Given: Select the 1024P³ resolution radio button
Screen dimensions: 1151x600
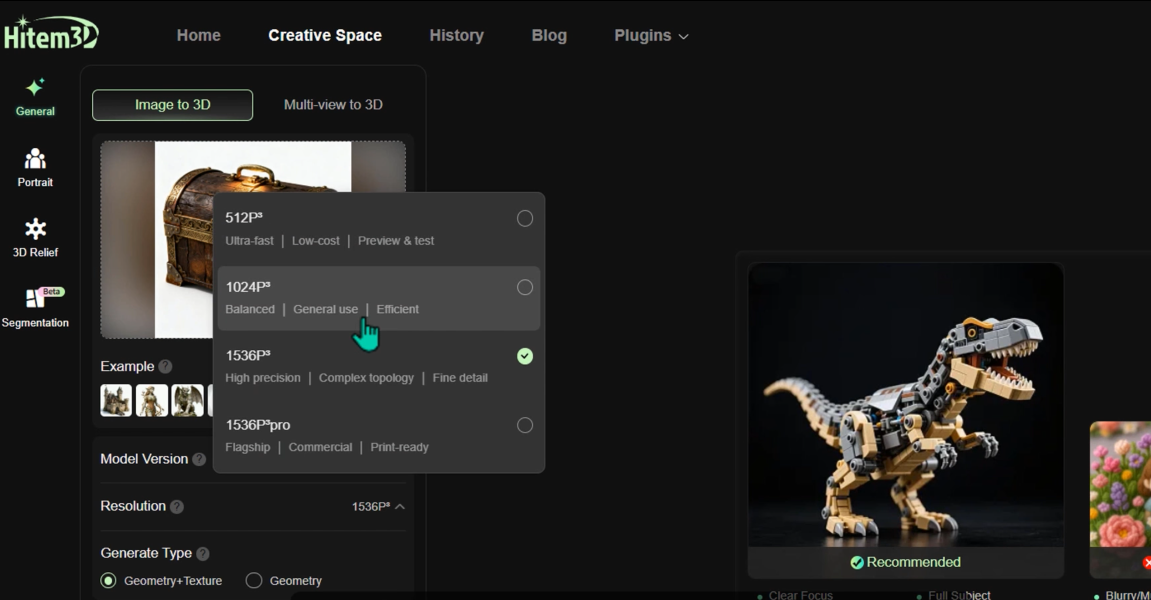Looking at the screenshot, I should coord(525,287).
